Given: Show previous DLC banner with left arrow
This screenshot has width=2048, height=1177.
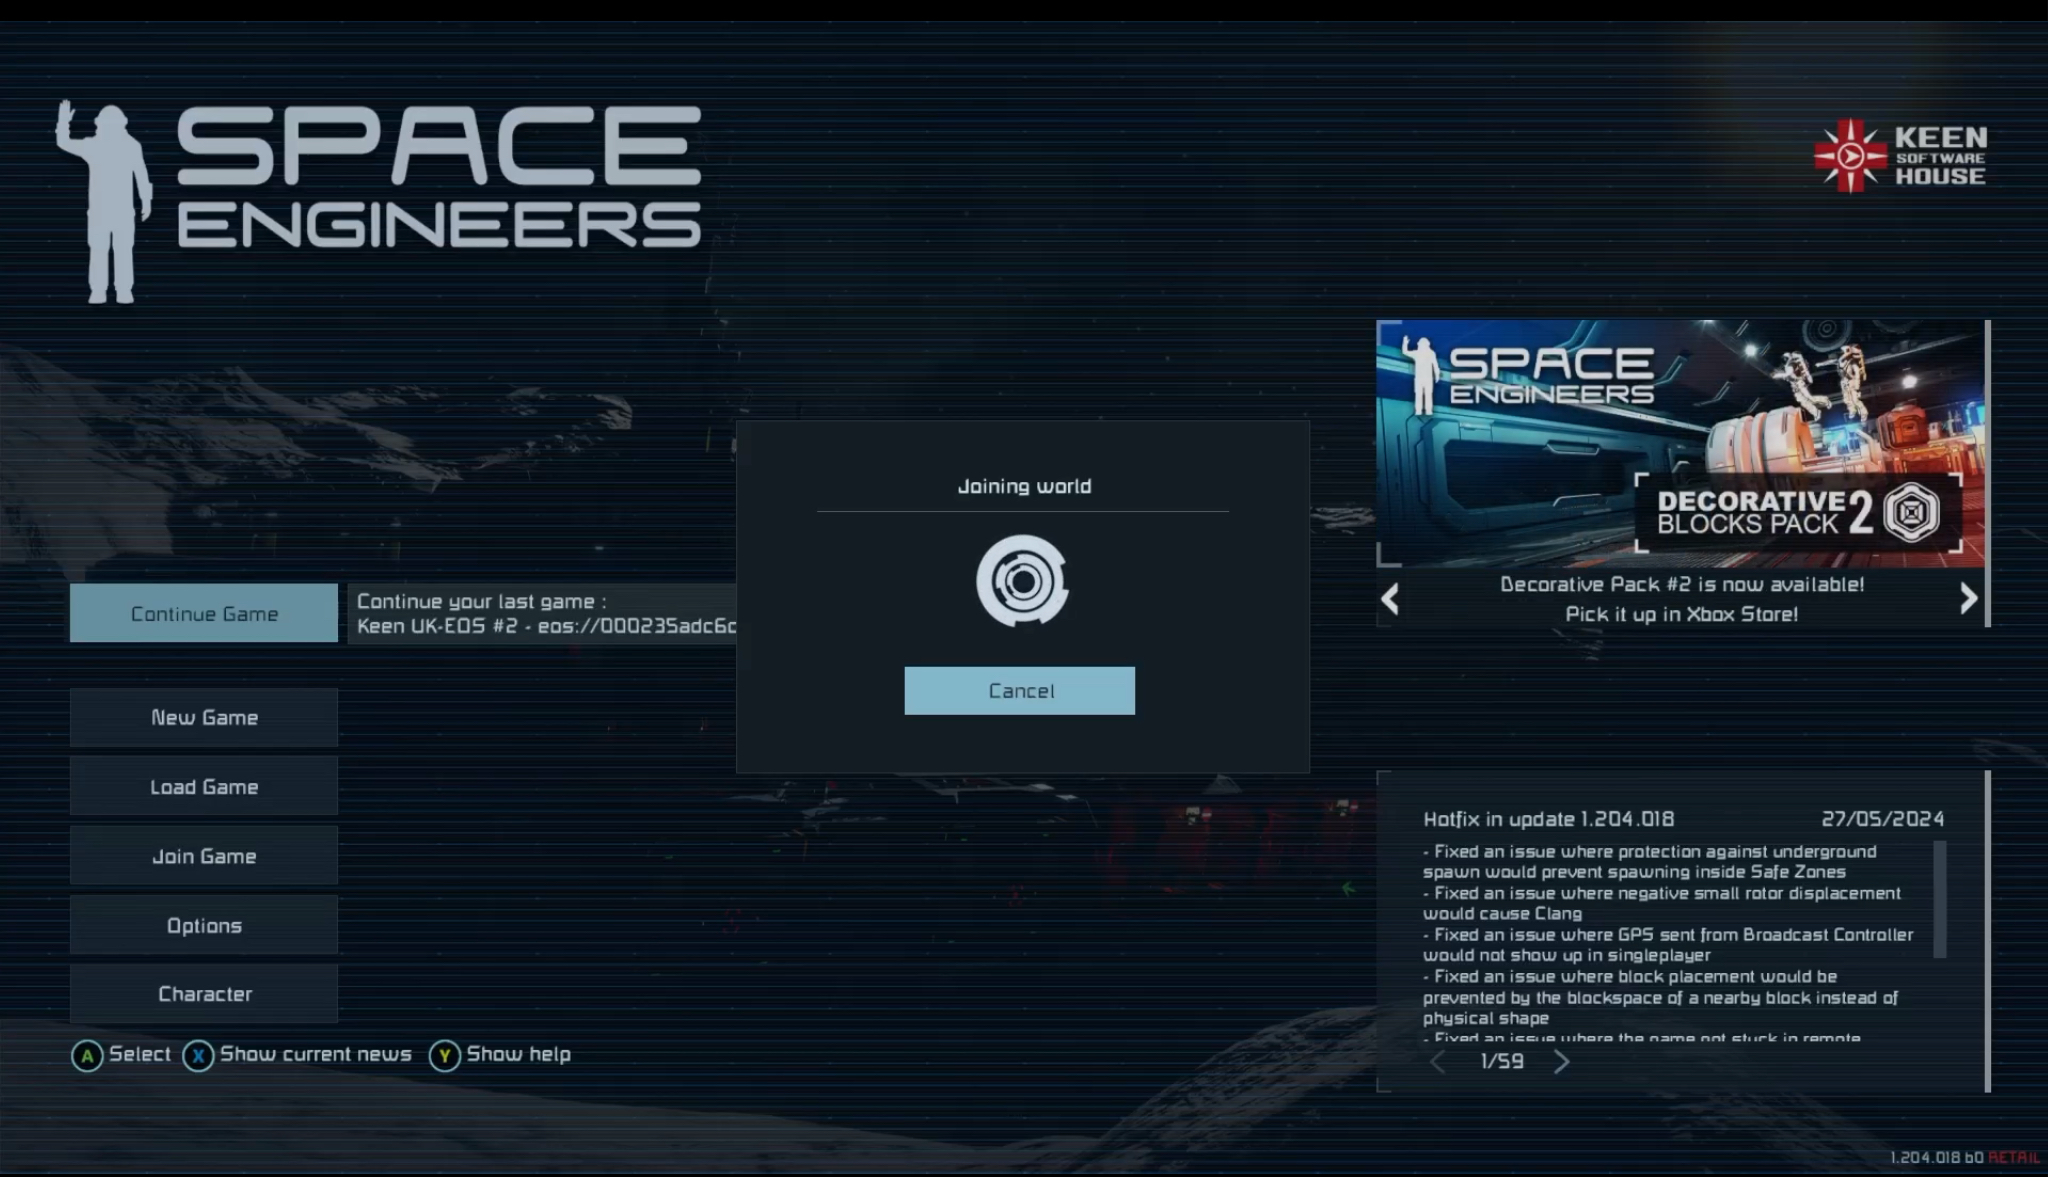Looking at the screenshot, I should point(1390,599).
